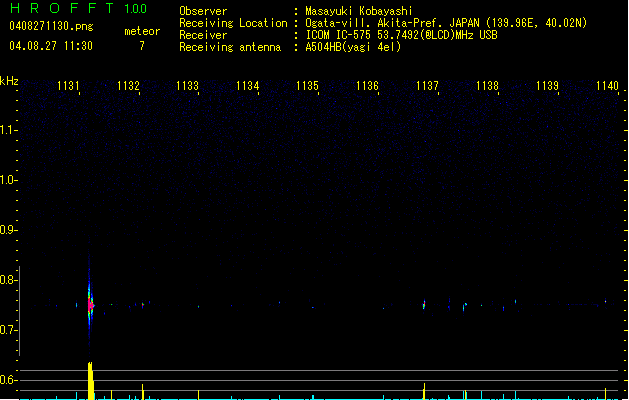Screen dimensions: 629x400
Task: Click the 0.8 kHz frequency label
Action: point(7,280)
